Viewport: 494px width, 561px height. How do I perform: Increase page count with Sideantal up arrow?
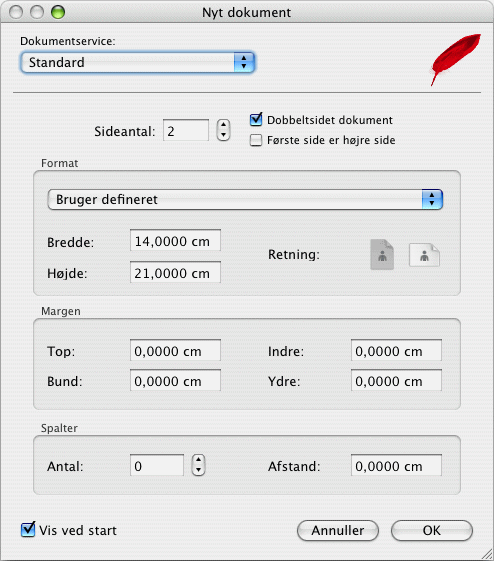point(224,125)
